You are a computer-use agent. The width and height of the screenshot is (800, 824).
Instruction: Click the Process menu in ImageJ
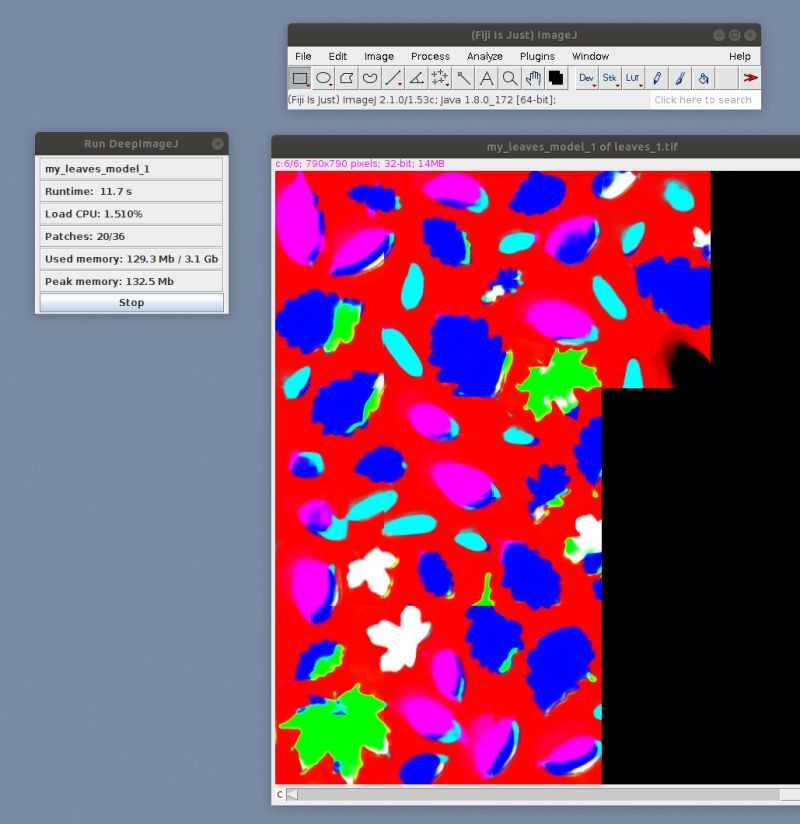click(430, 56)
